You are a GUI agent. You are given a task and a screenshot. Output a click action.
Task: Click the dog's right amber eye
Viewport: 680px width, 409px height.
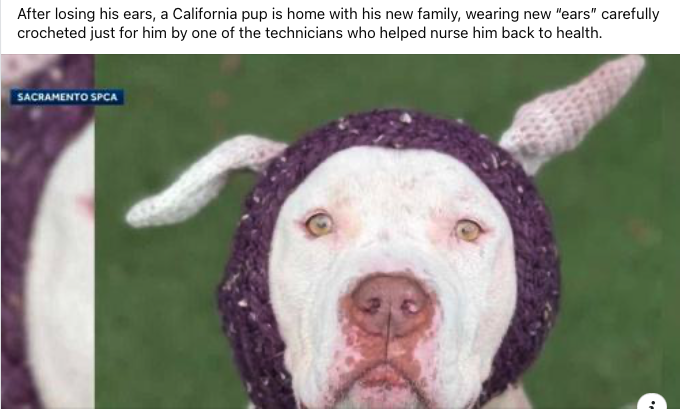coord(468,230)
